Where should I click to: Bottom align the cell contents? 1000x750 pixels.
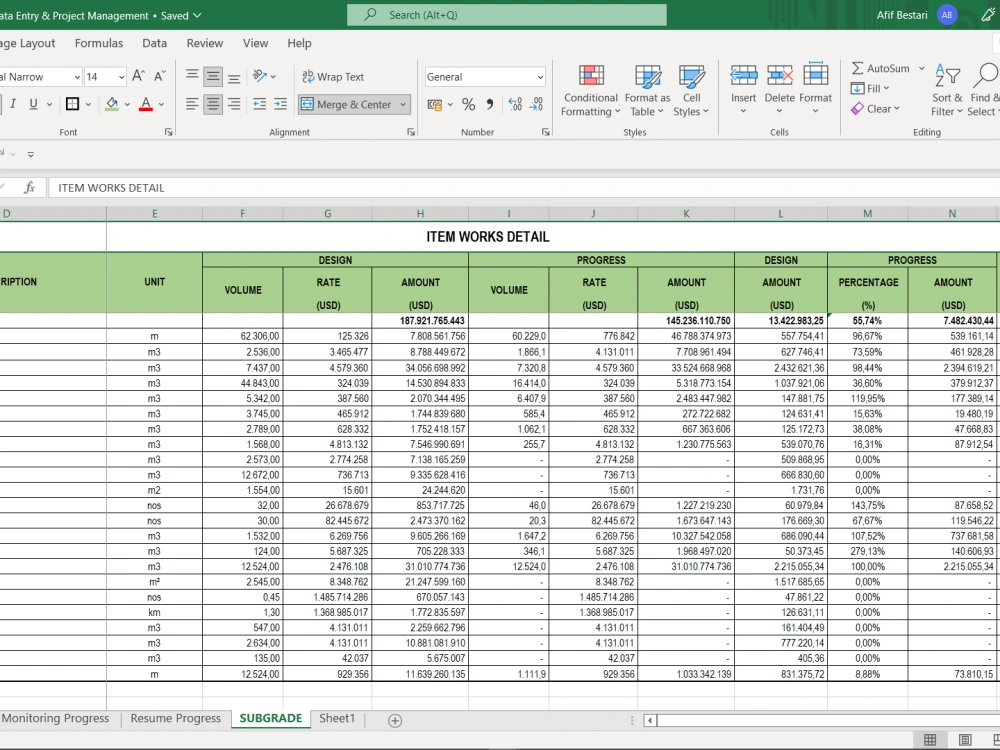[234, 77]
